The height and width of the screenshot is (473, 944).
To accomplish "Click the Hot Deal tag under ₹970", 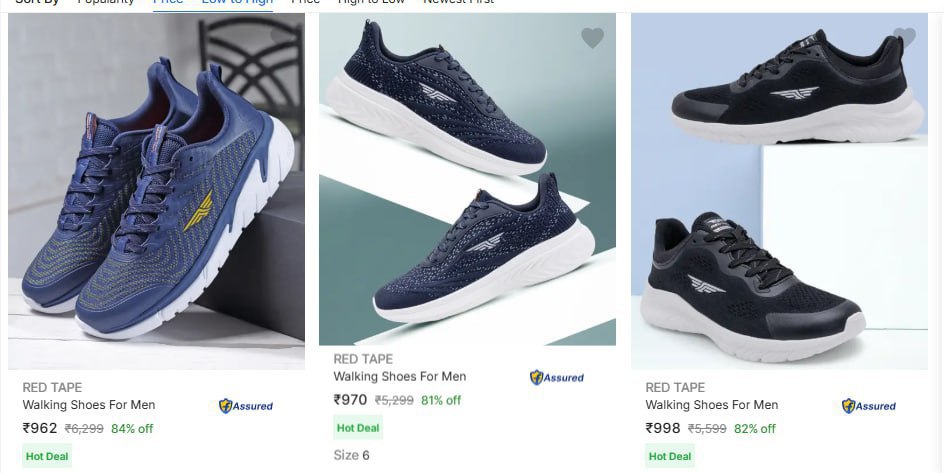I will click(x=358, y=428).
